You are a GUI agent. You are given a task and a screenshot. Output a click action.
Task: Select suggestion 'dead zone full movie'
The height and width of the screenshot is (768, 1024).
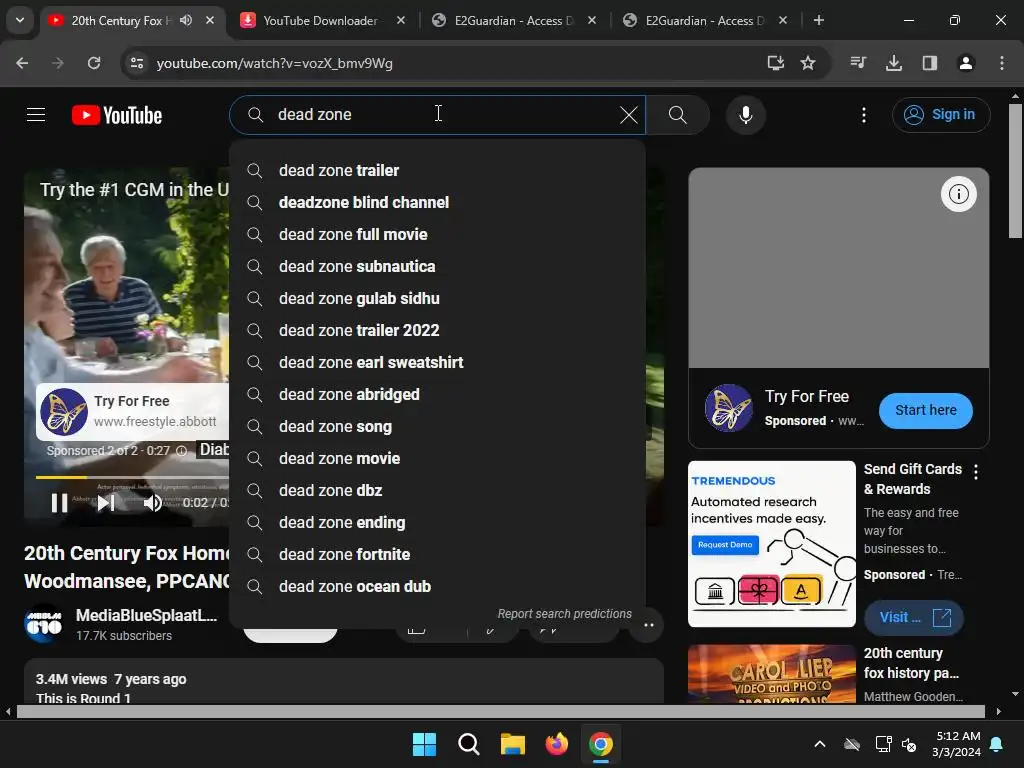pos(438,234)
